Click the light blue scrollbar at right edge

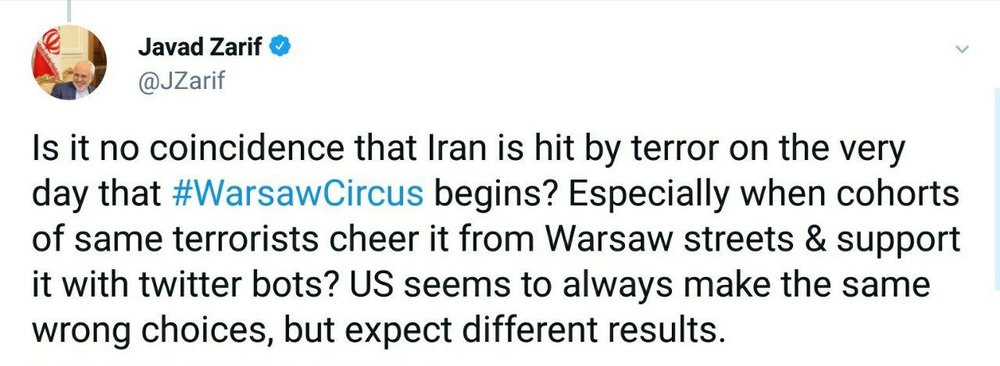tap(997, 226)
